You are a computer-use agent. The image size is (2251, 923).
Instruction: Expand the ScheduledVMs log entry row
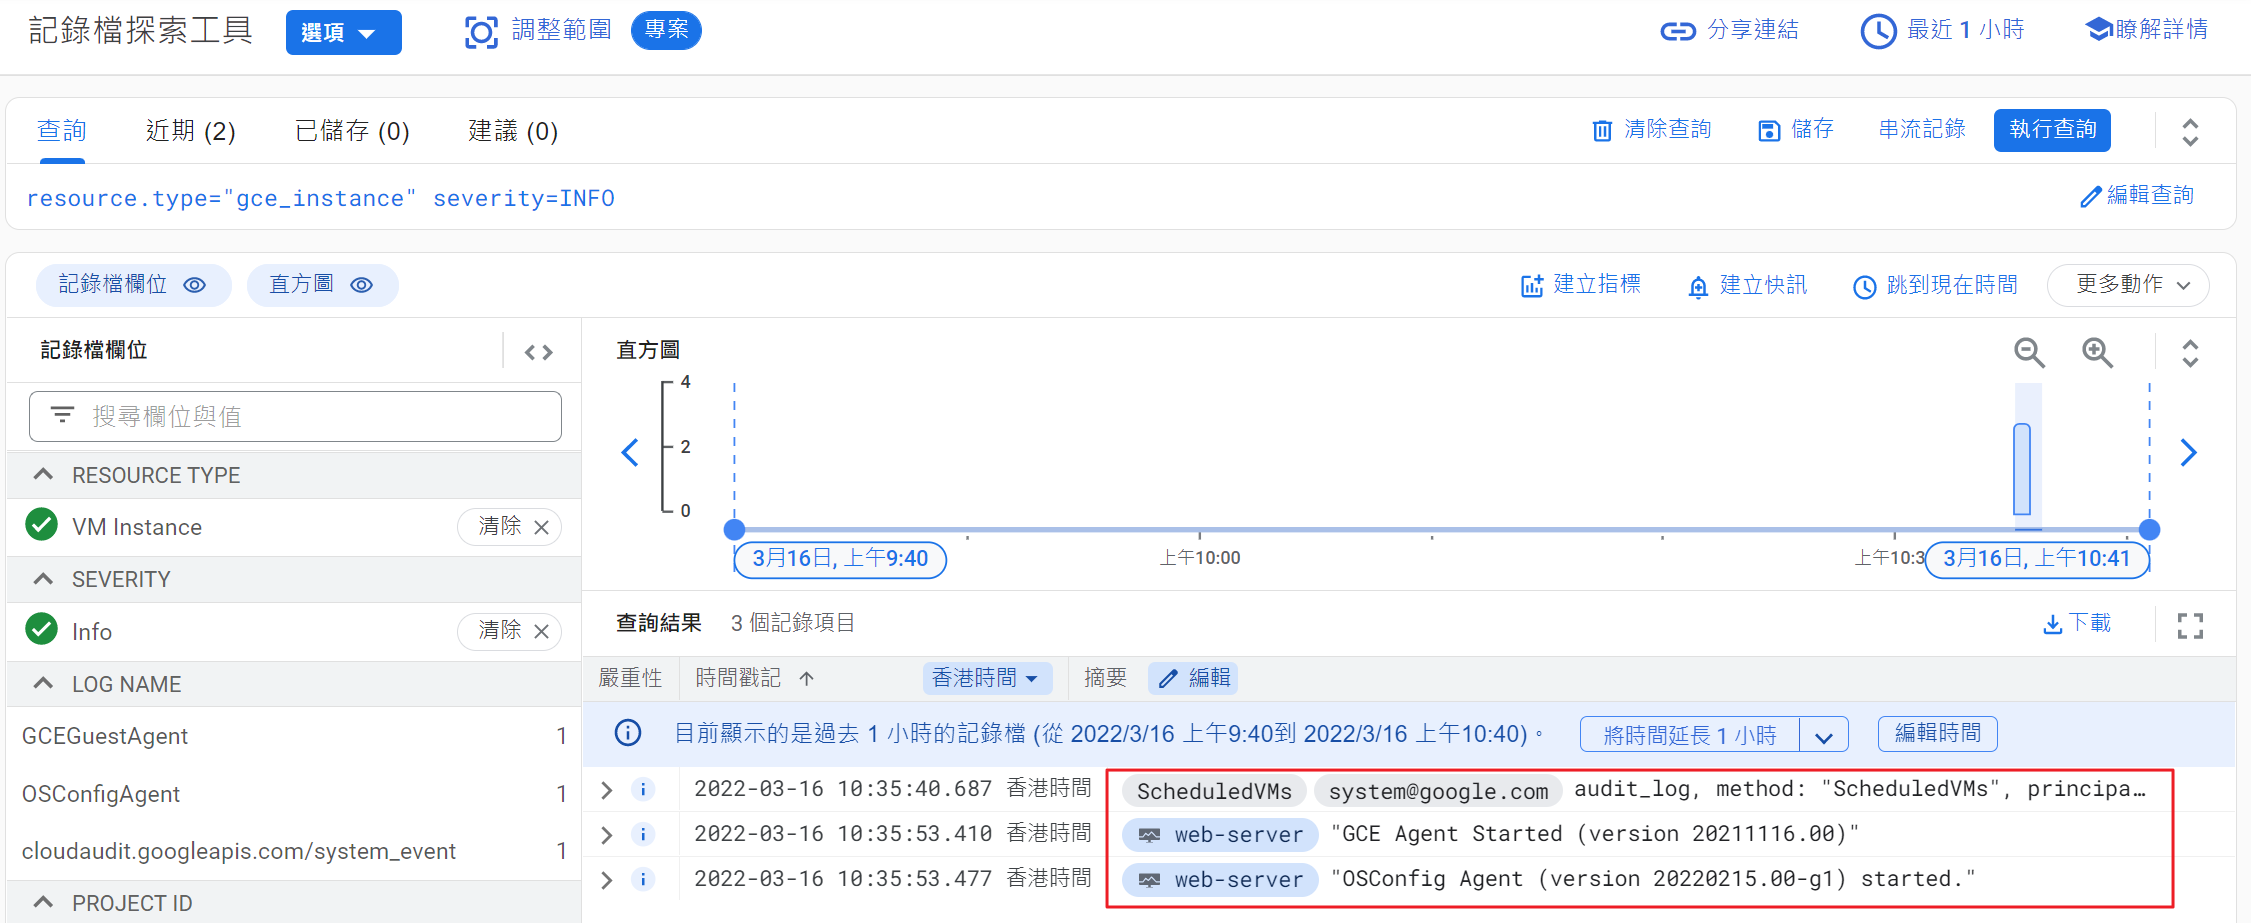tap(607, 790)
